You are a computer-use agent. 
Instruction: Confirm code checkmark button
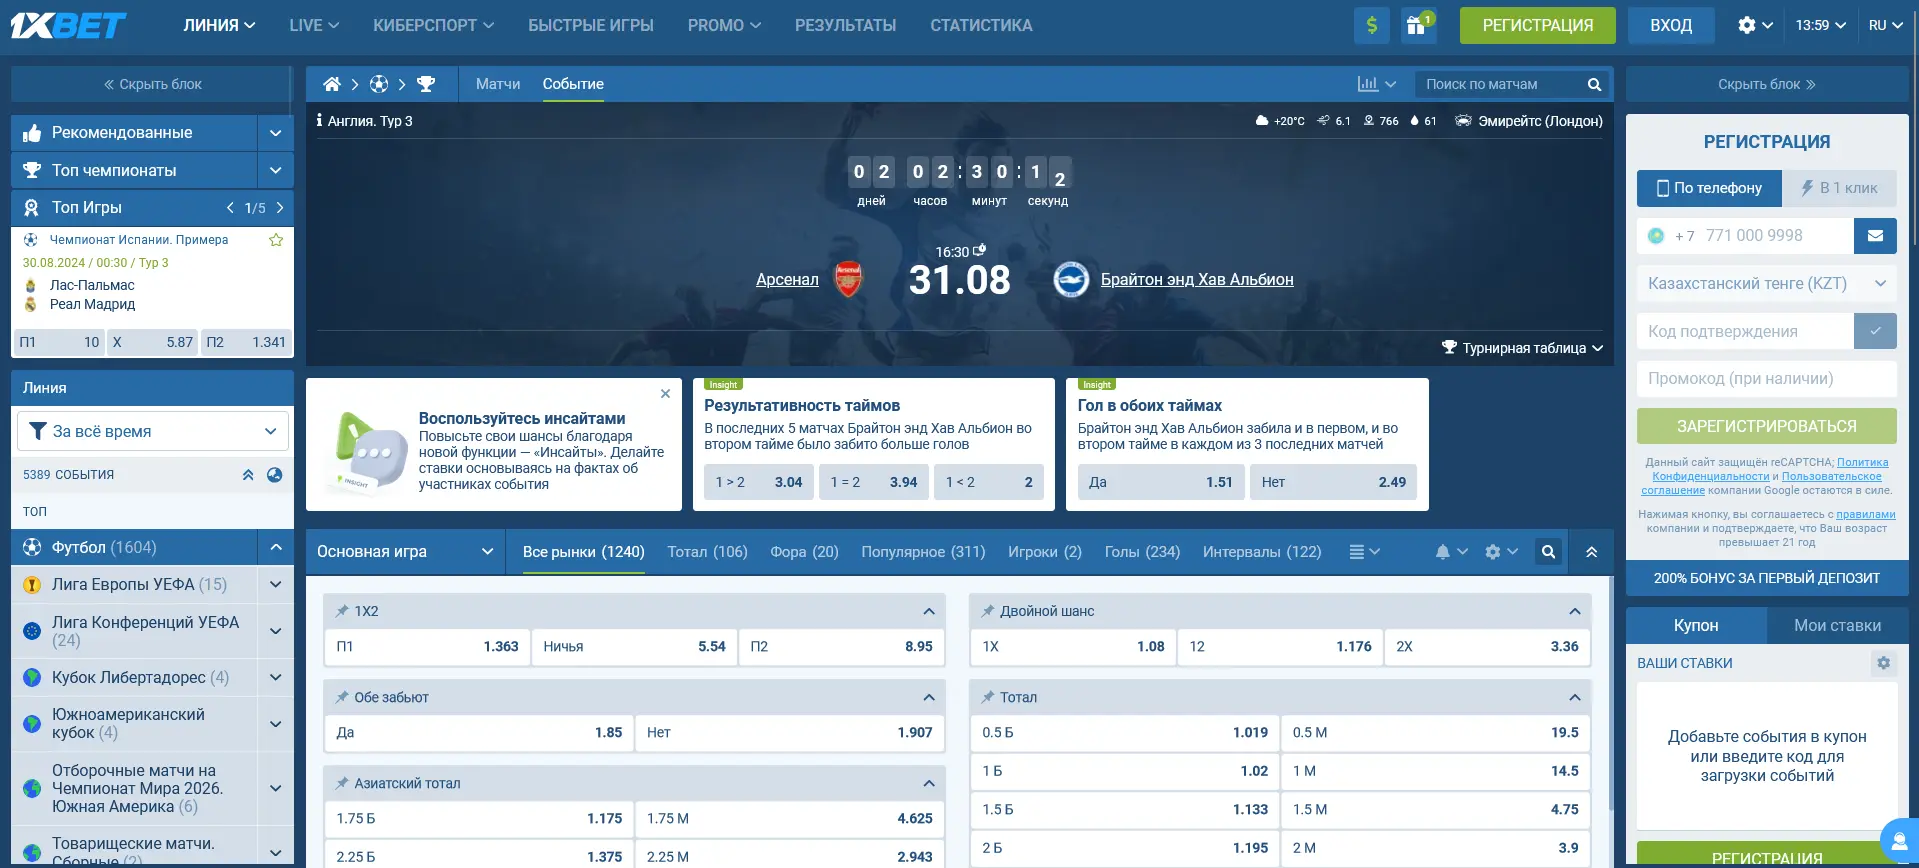point(1875,331)
